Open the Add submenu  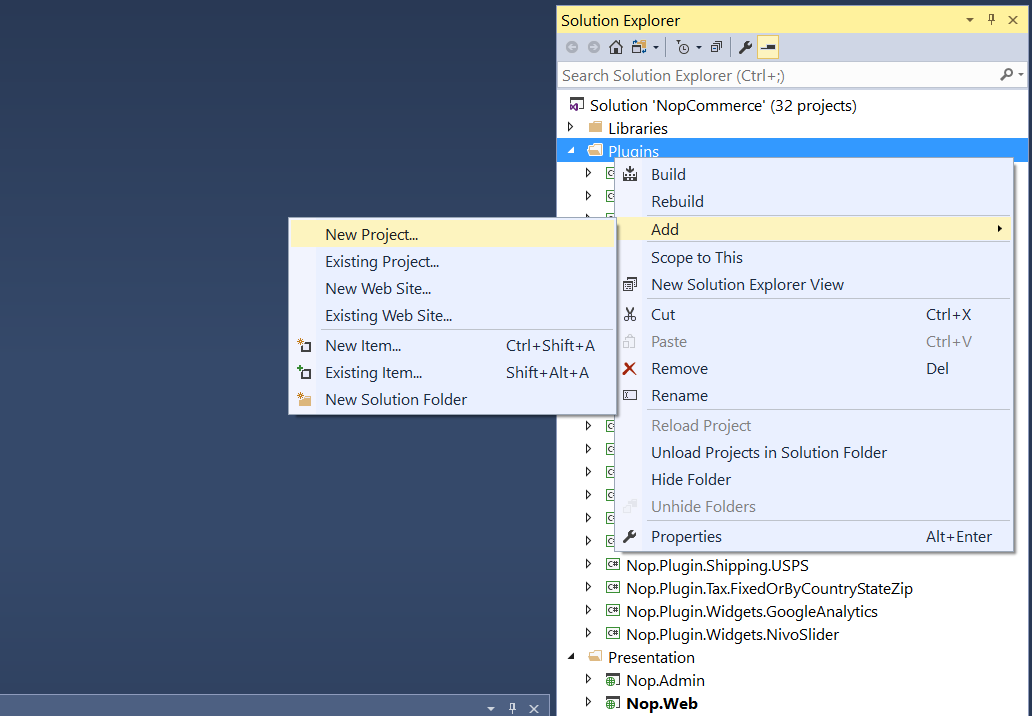[x=813, y=229]
